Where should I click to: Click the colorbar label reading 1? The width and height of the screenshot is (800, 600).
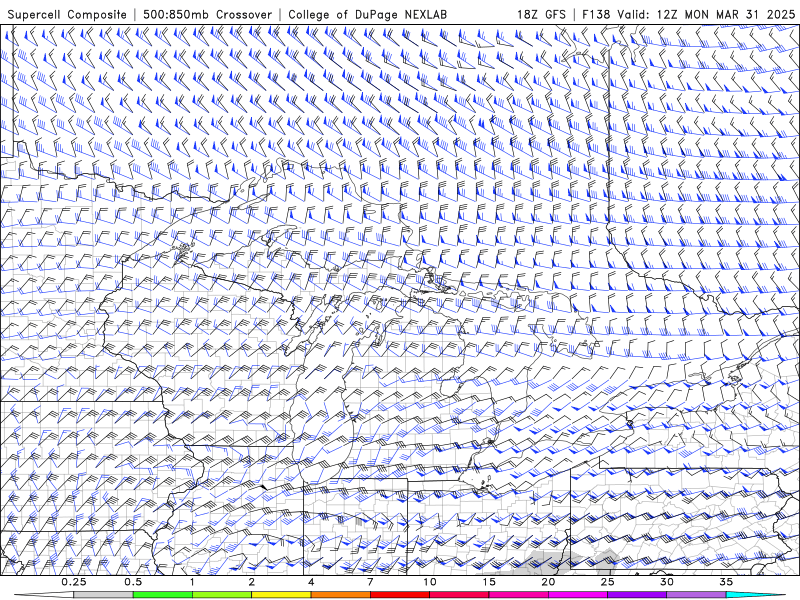point(192,582)
